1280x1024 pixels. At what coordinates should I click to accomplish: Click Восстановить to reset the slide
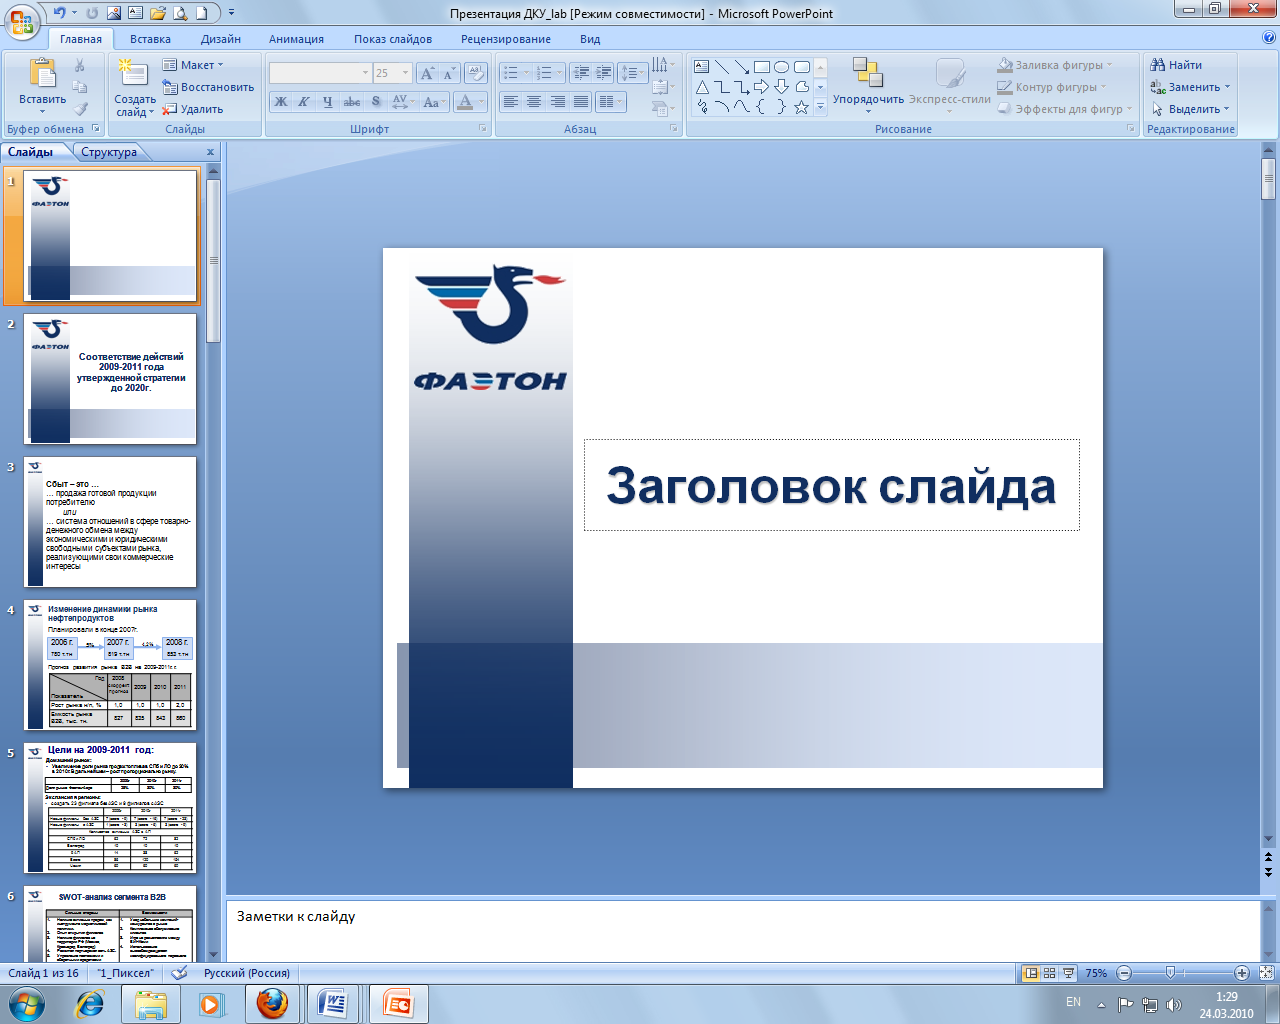[208, 87]
